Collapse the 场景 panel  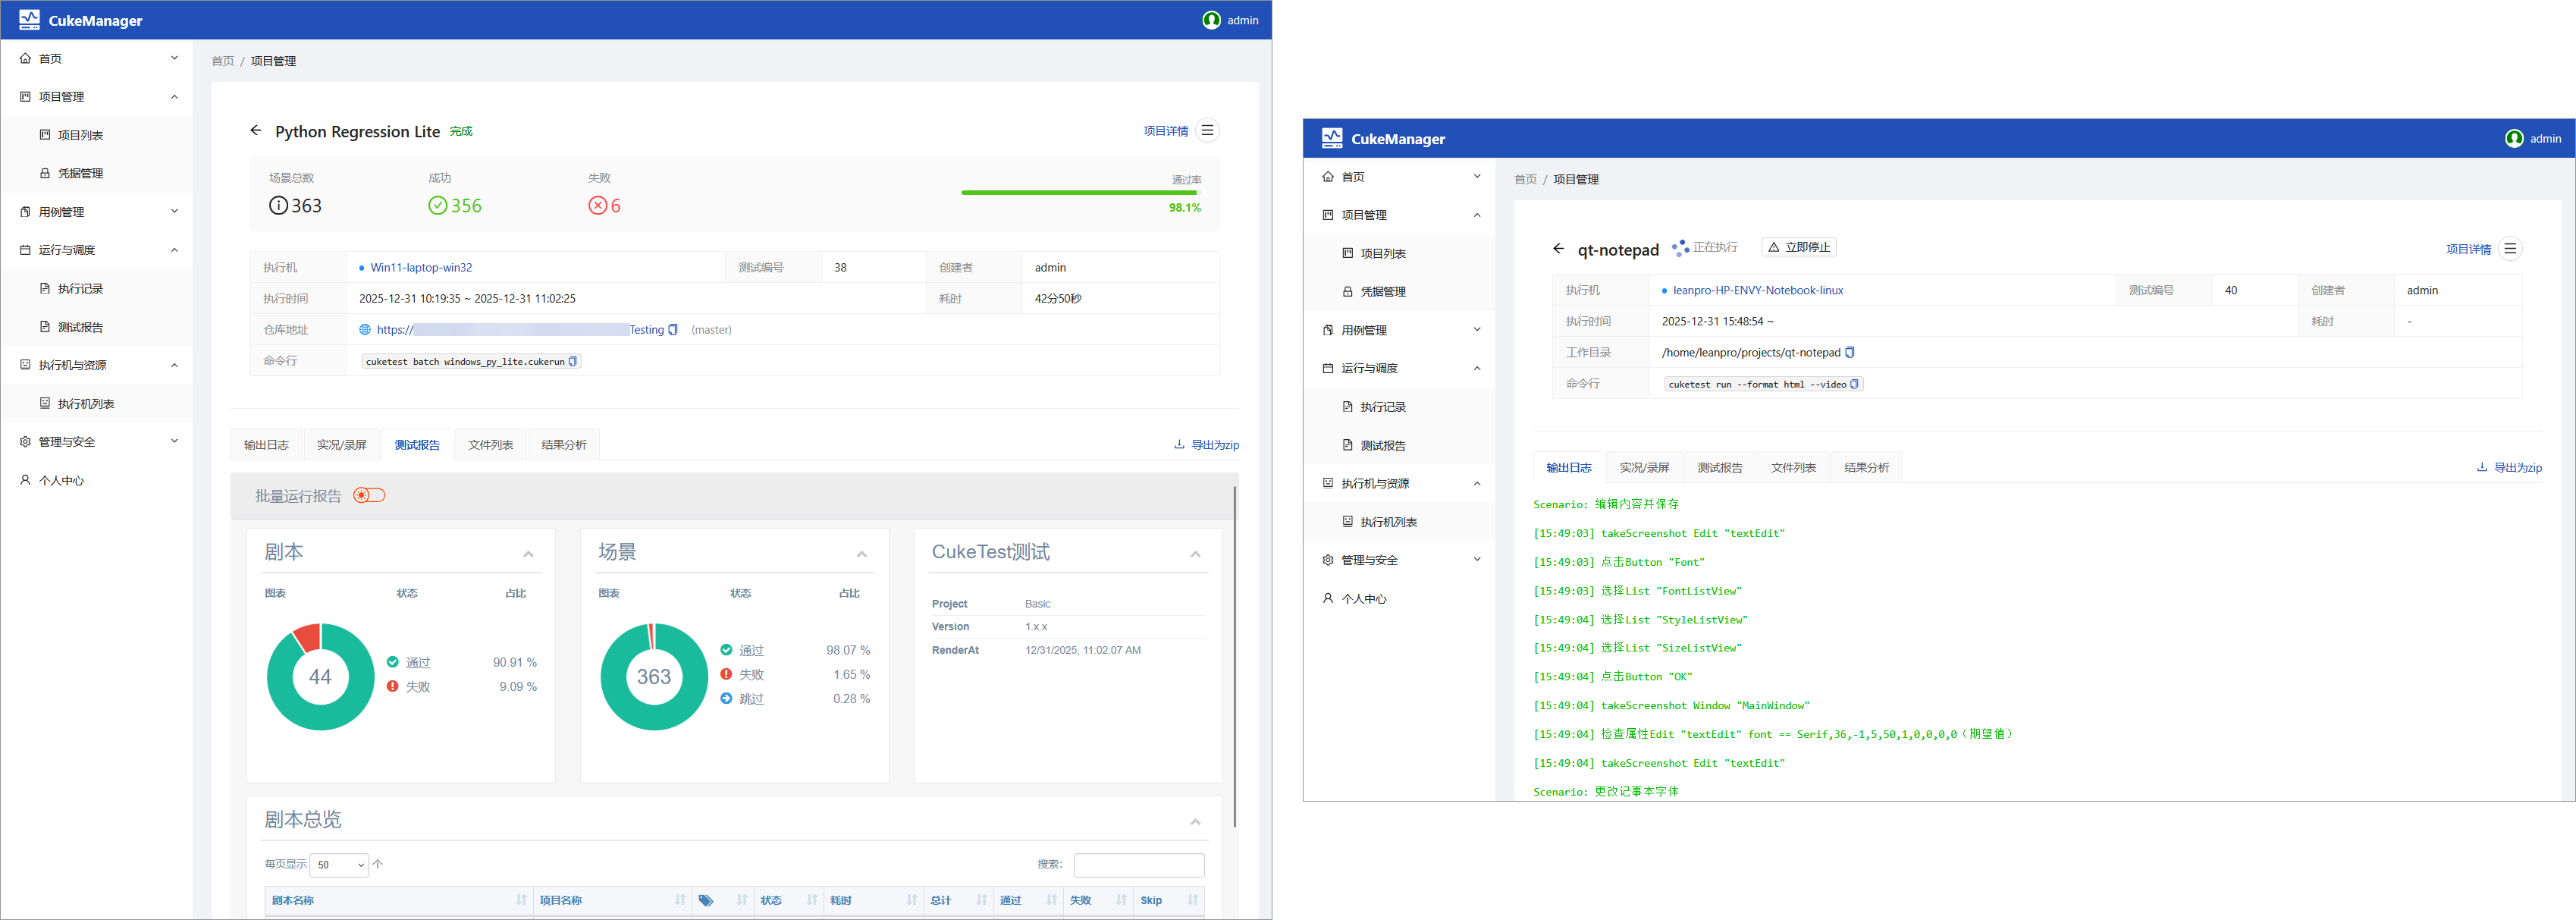[862, 554]
